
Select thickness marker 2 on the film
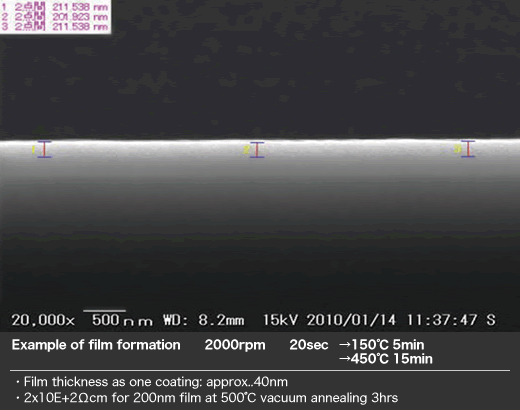tap(257, 150)
